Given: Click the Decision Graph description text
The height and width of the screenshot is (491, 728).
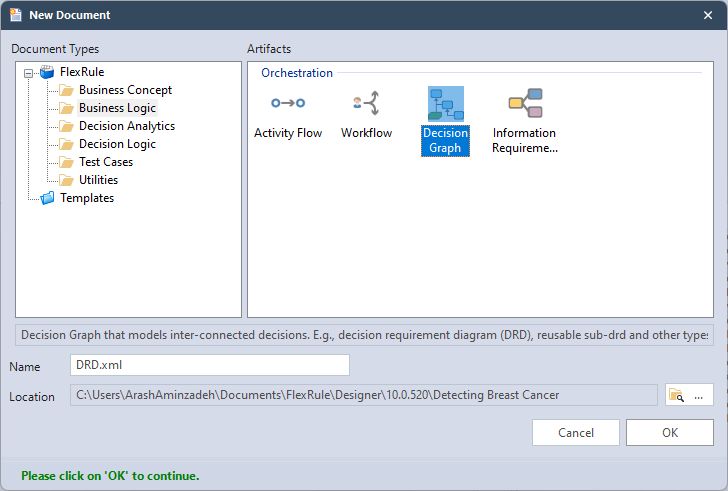Looking at the screenshot, I should pyautogui.click(x=364, y=335).
